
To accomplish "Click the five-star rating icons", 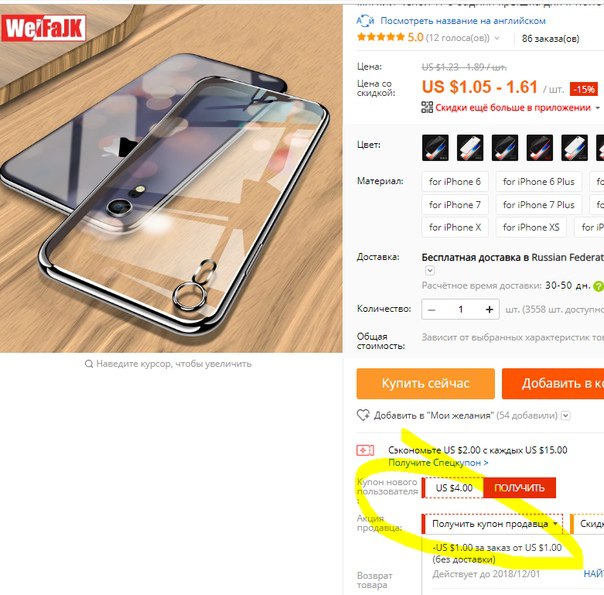I will [x=381, y=37].
